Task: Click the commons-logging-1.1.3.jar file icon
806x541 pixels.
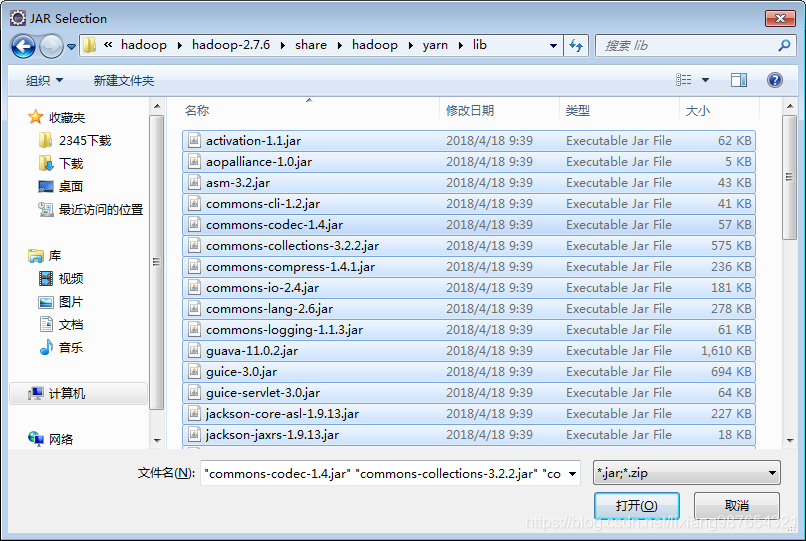Action: point(194,330)
